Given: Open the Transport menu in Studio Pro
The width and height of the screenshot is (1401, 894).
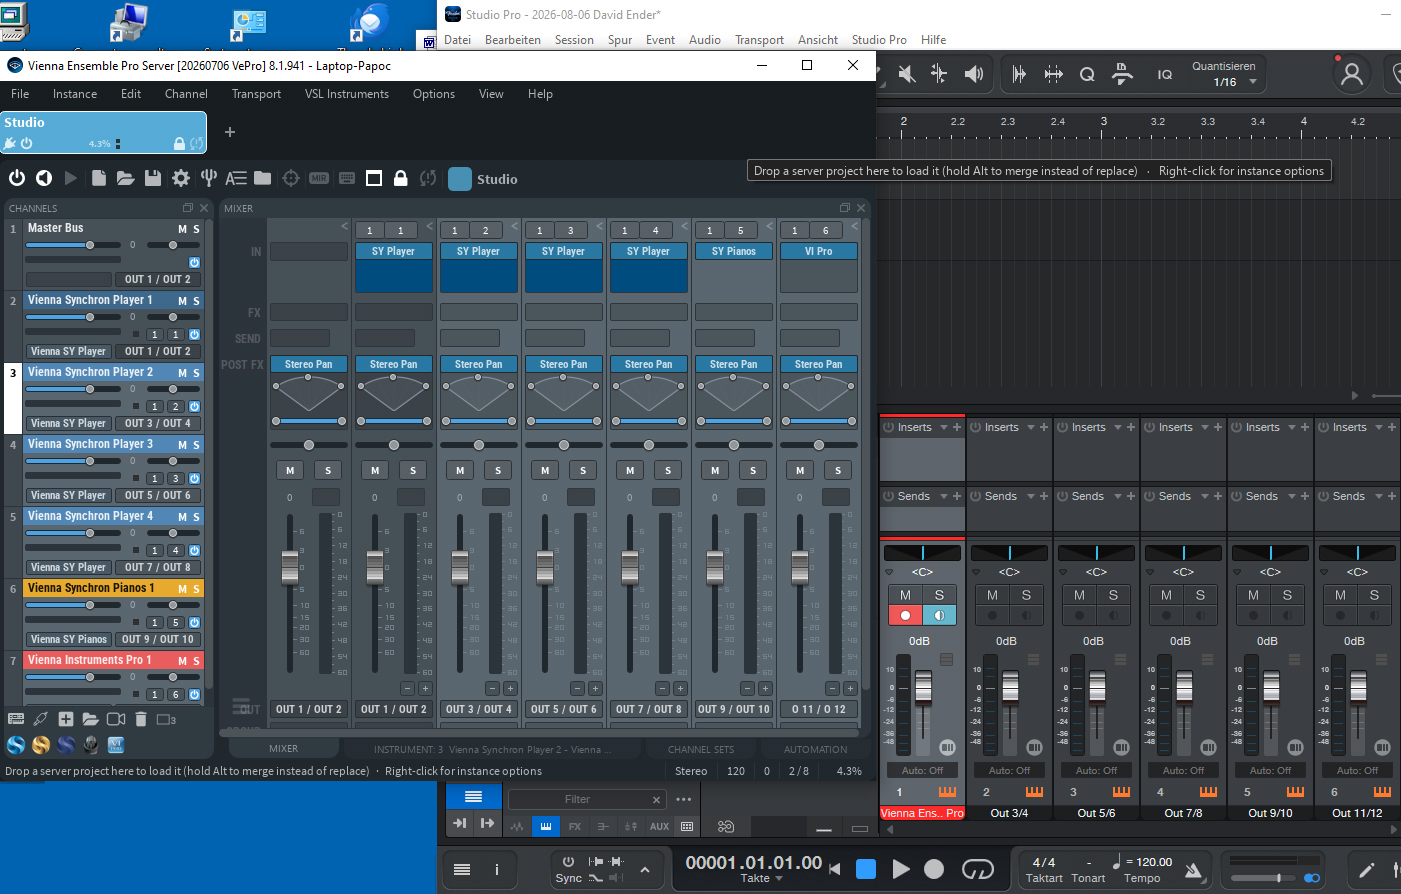Looking at the screenshot, I should click(759, 40).
